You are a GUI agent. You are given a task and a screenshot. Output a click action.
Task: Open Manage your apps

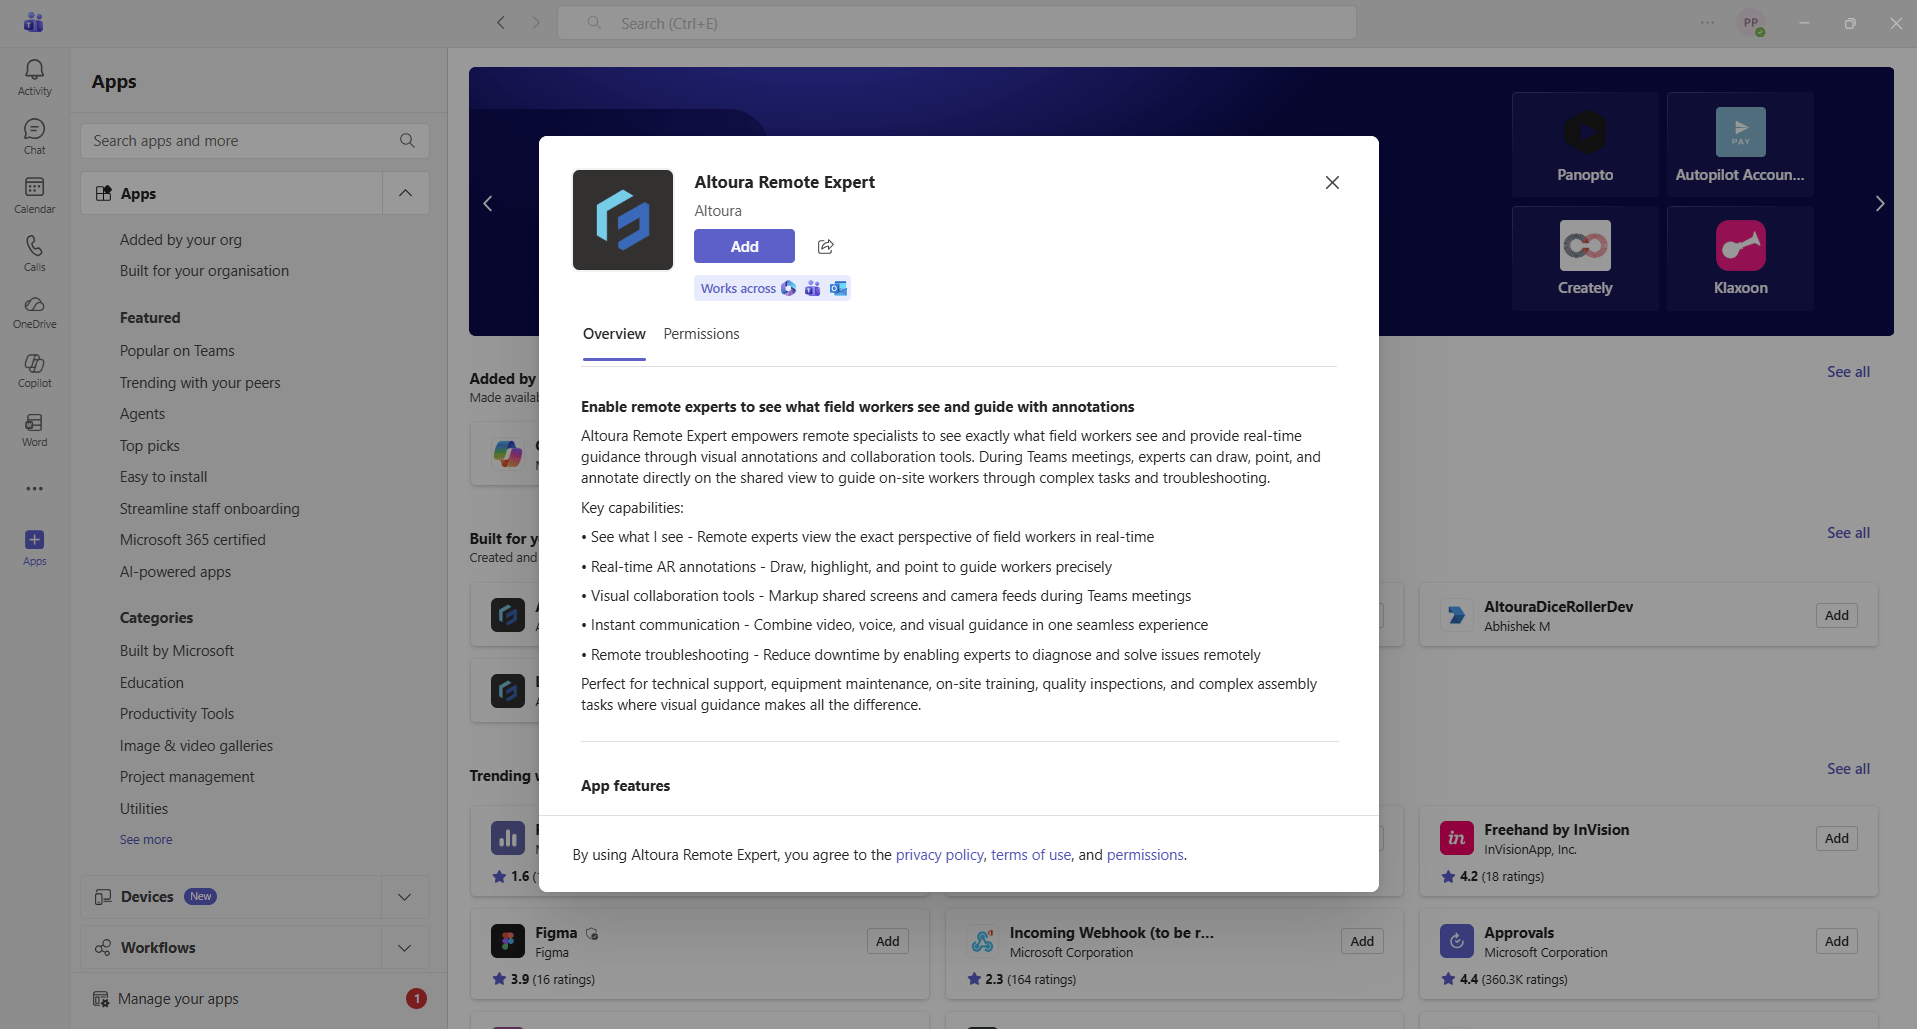pos(178,999)
